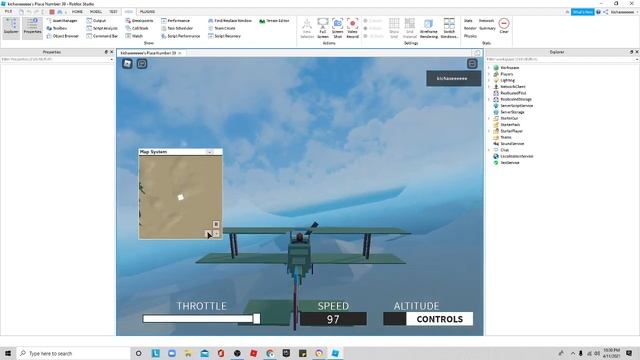Take a Screen Shot

coord(338,28)
